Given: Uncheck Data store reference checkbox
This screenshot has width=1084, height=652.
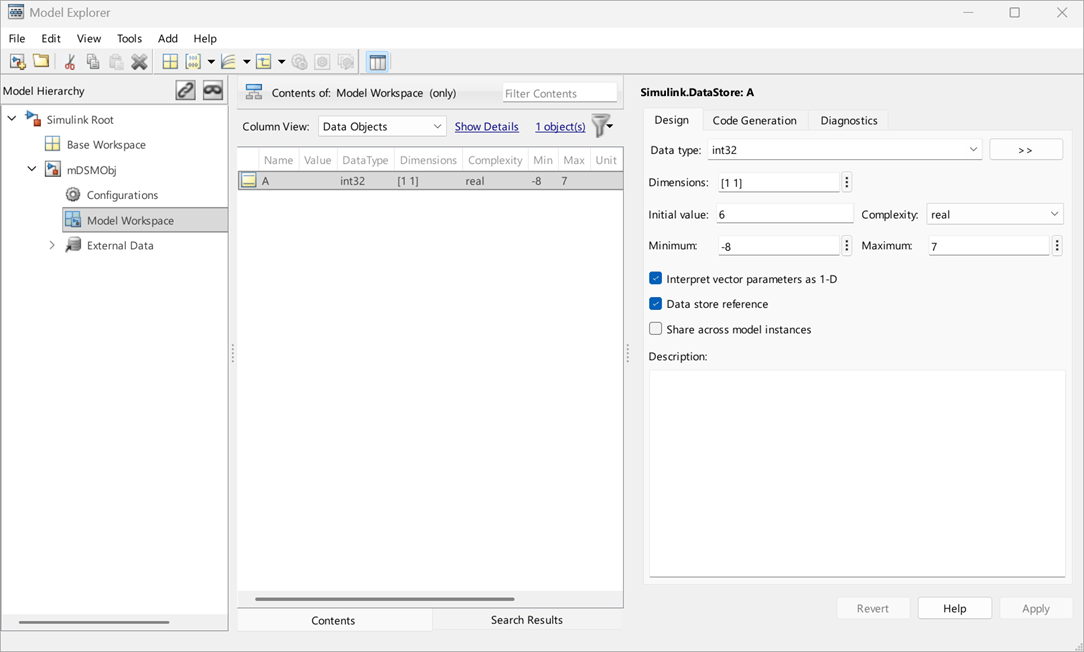Looking at the screenshot, I should point(655,304).
